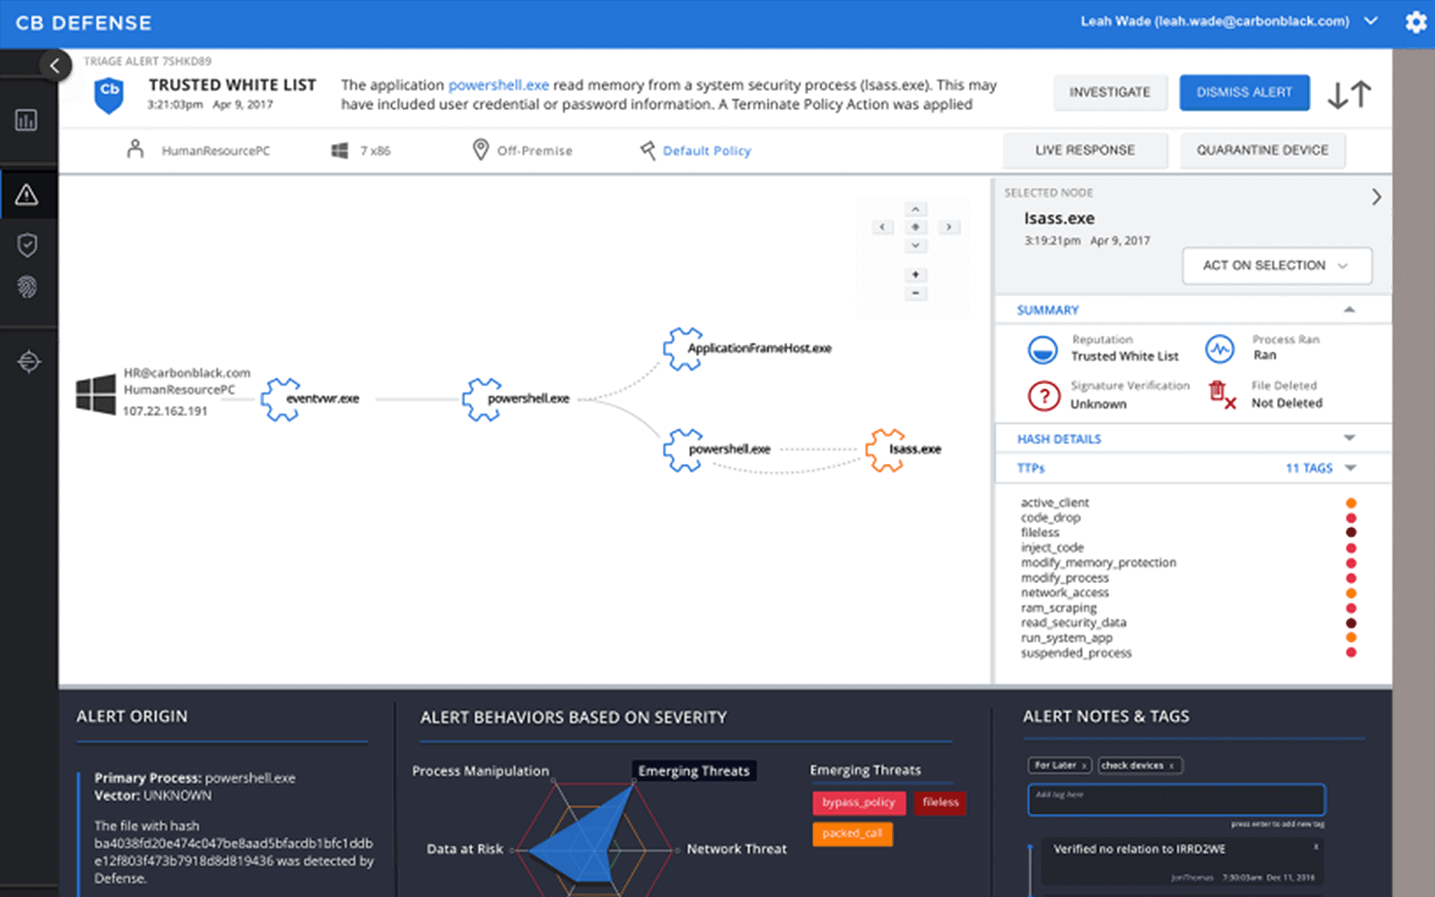The width and height of the screenshot is (1435, 897).
Task: Open the dashboard chart icon in sidebar
Action: tap(27, 121)
